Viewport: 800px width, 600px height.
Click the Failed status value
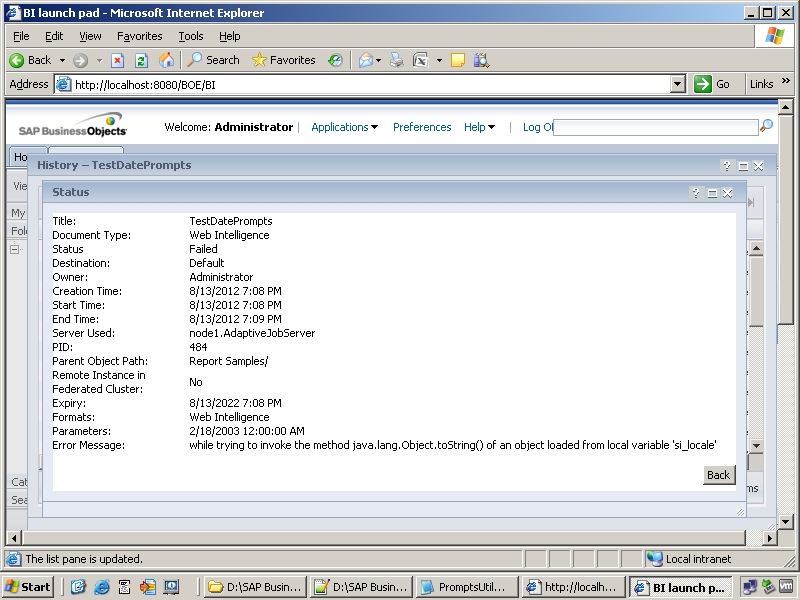[x=203, y=249]
